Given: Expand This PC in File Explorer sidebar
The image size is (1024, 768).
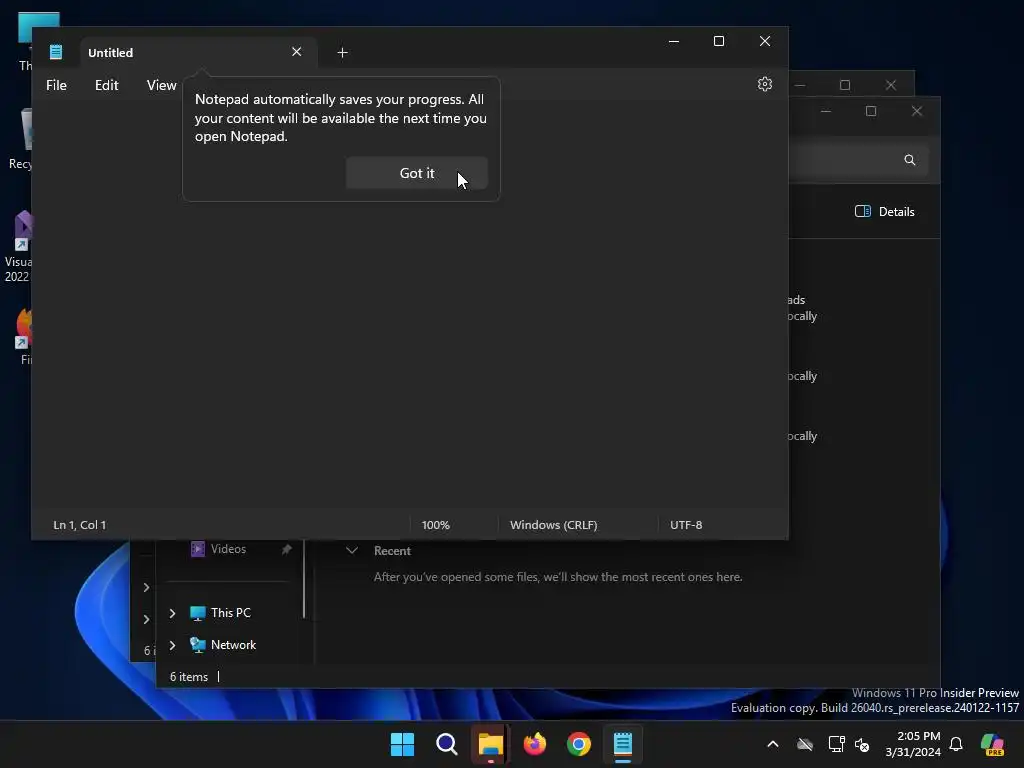Looking at the screenshot, I should click(172, 613).
